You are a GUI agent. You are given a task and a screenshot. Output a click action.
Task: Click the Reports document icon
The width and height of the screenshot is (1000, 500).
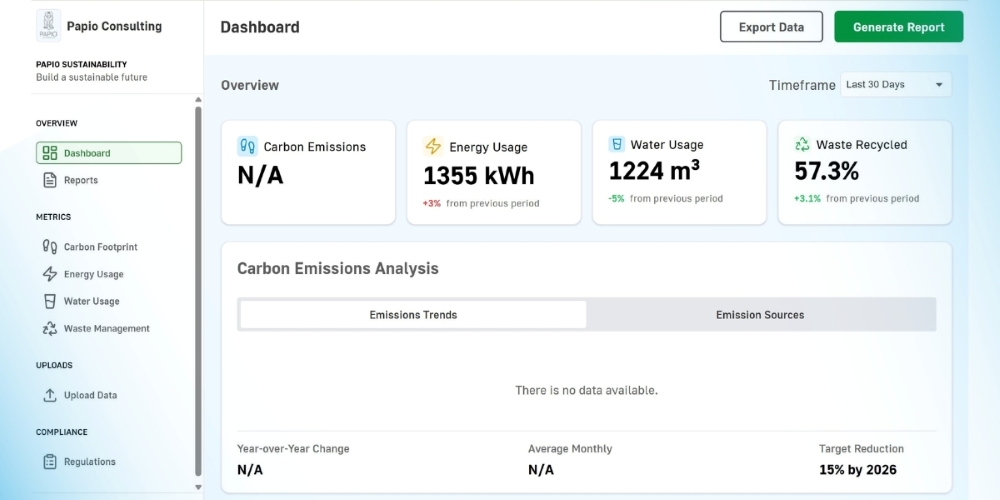coord(50,180)
